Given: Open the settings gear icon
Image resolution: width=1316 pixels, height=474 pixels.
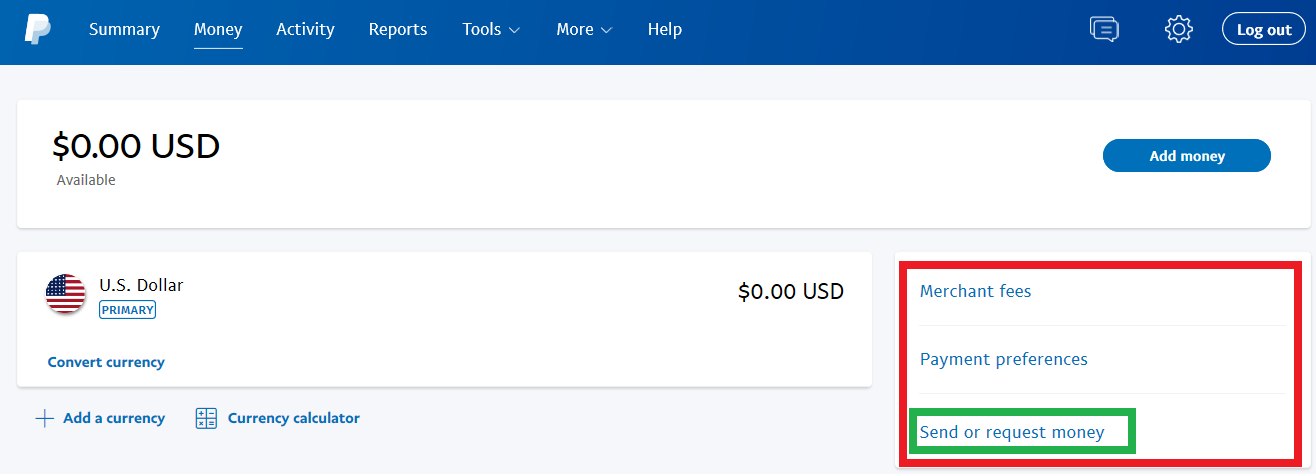Looking at the screenshot, I should (x=1179, y=29).
